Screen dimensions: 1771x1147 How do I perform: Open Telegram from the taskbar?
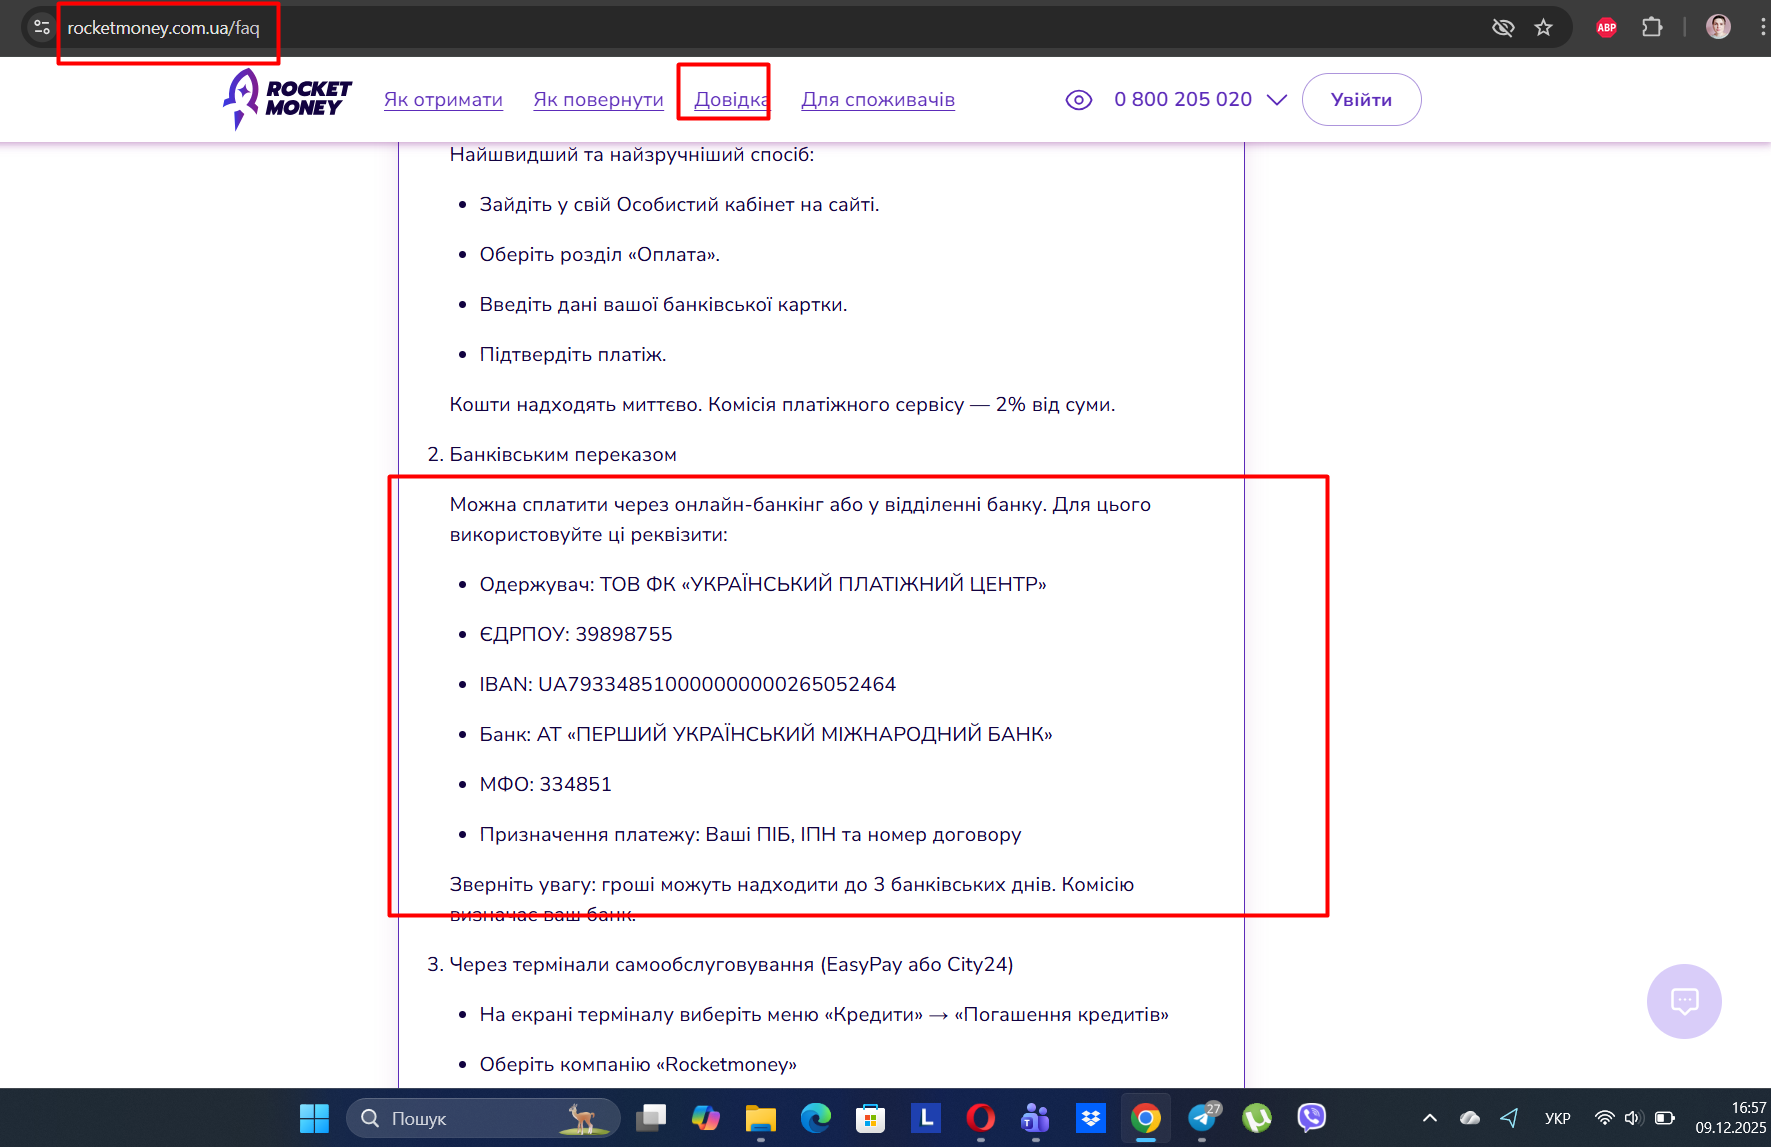[x=1203, y=1118]
